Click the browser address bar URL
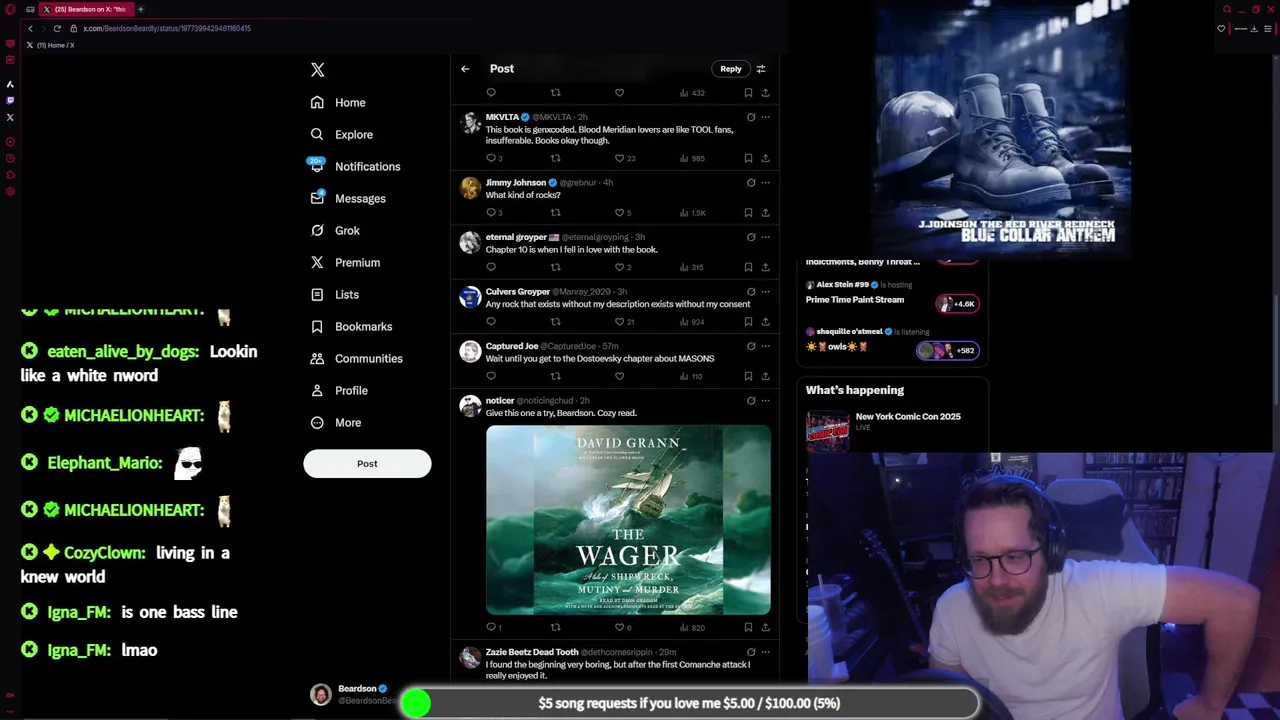The width and height of the screenshot is (1280, 720). (167, 28)
